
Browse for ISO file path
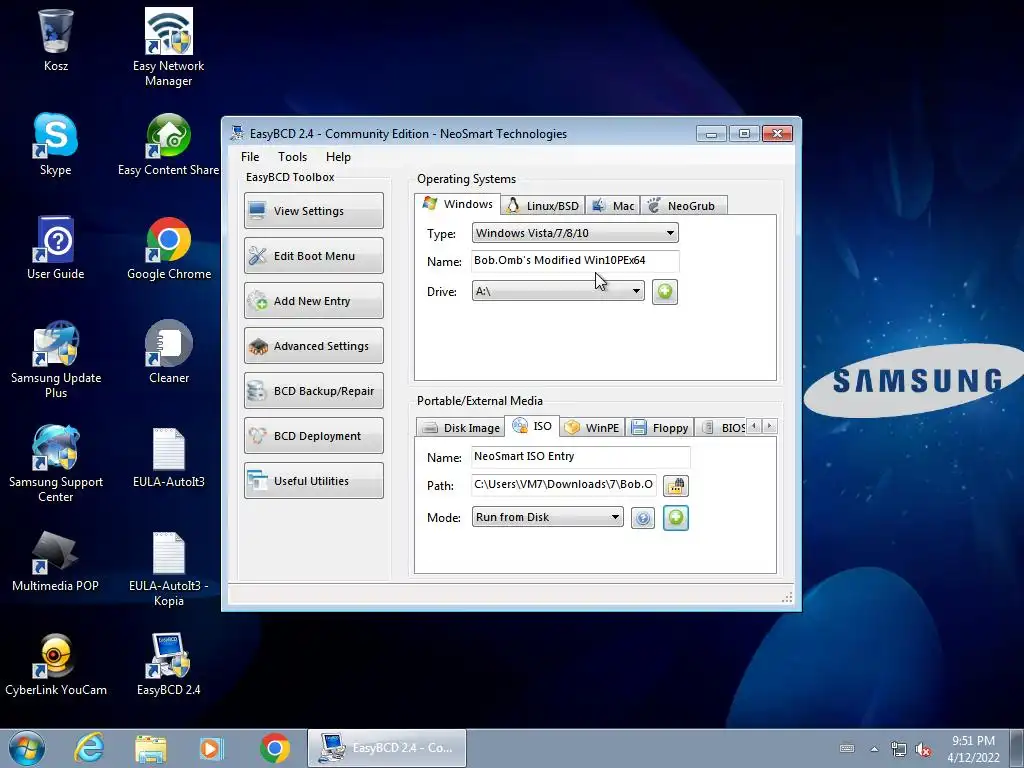(676, 485)
